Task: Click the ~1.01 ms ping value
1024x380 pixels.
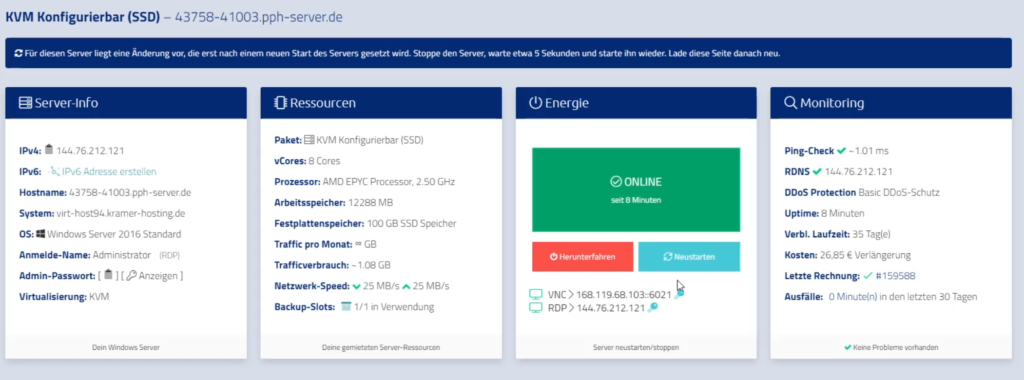Action: (x=869, y=151)
